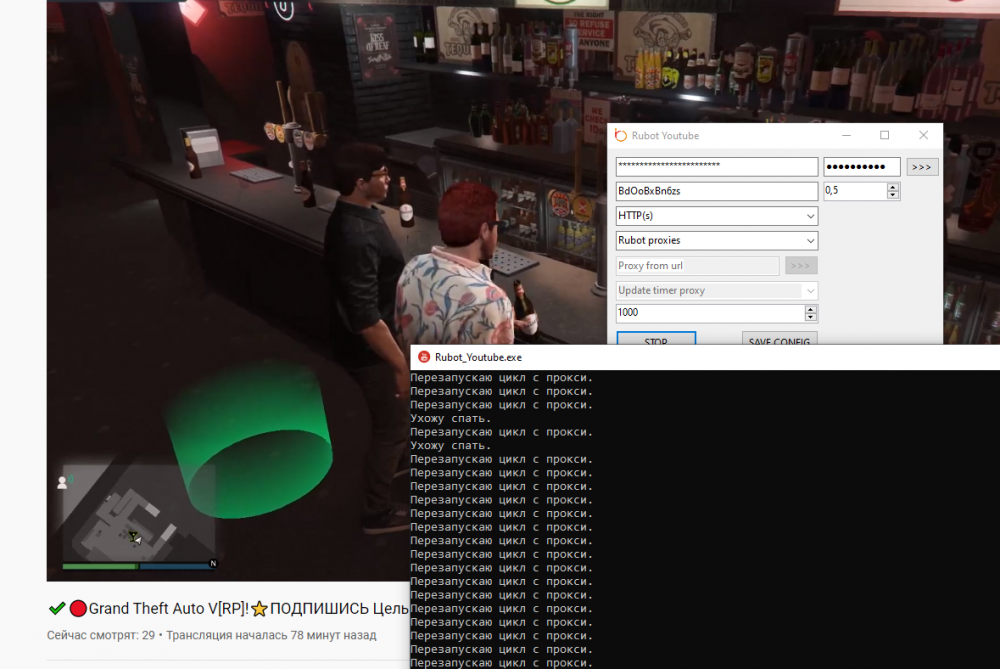Close the Rubot Youtube window

[923, 135]
